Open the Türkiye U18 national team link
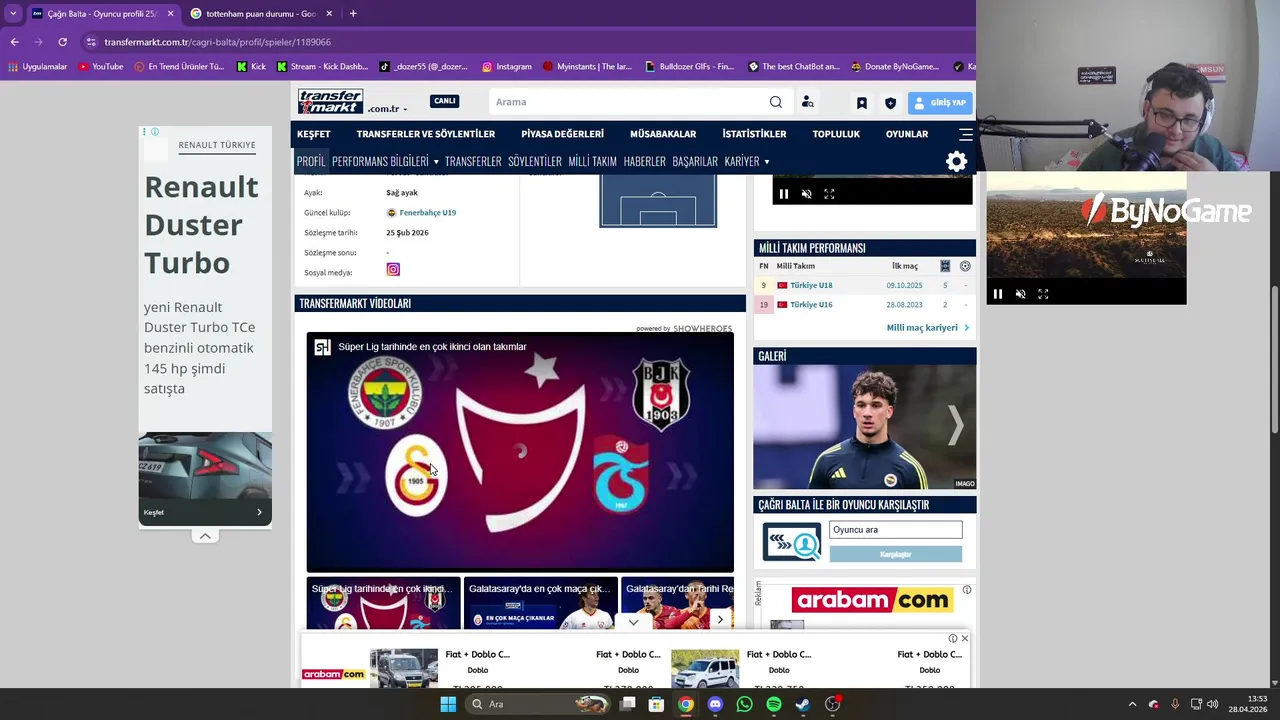The height and width of the screenshot is (720, 1280). click(811, 286)
